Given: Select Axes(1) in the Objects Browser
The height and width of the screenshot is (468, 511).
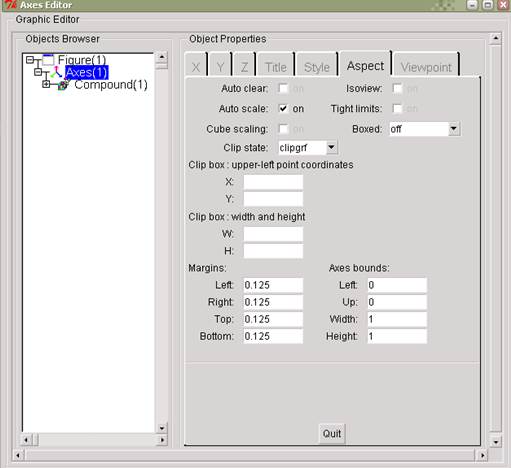Looking at the screenshot, I should coord(87,72).
